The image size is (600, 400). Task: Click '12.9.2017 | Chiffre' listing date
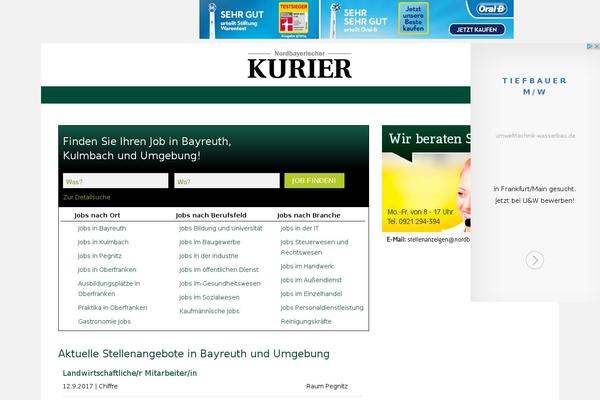pyautogui.click(x=90, y=386)
